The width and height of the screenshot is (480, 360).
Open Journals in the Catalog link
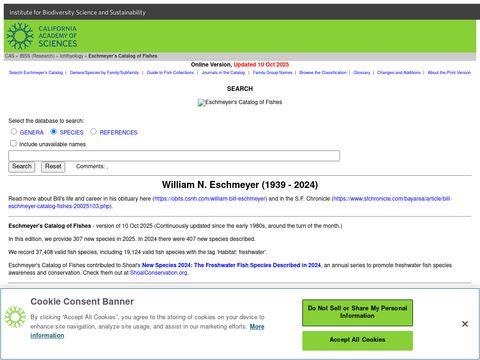(223, 73)
